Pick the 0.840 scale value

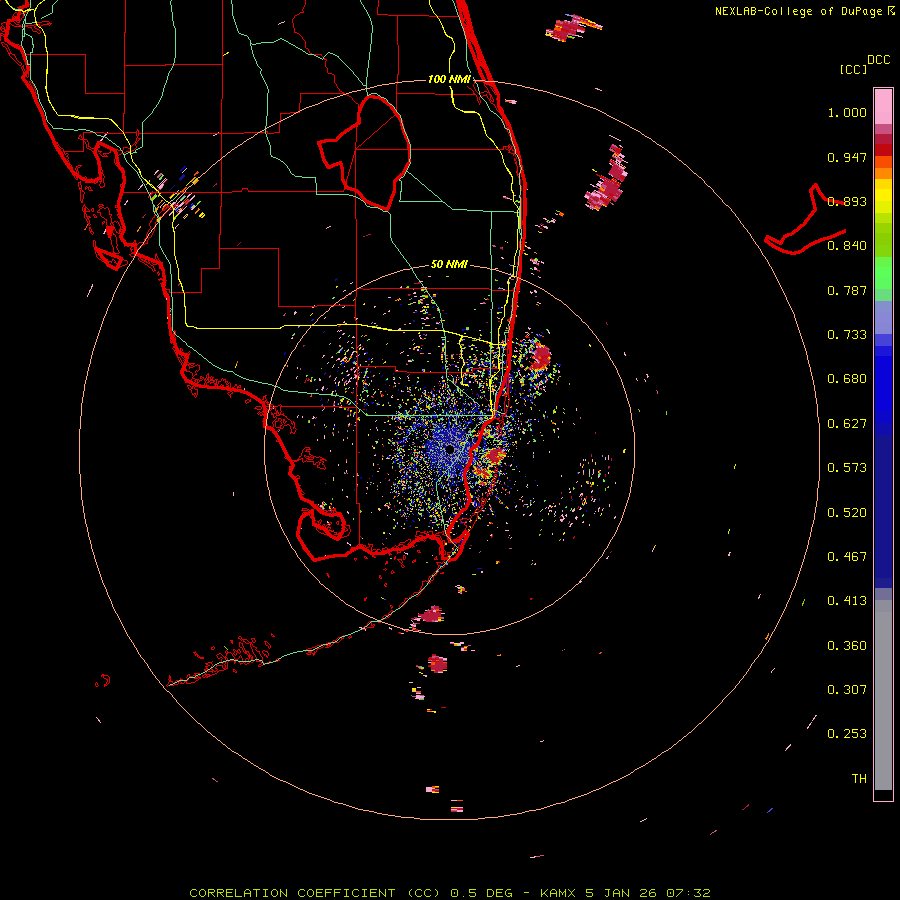click(x=847, y=246)
